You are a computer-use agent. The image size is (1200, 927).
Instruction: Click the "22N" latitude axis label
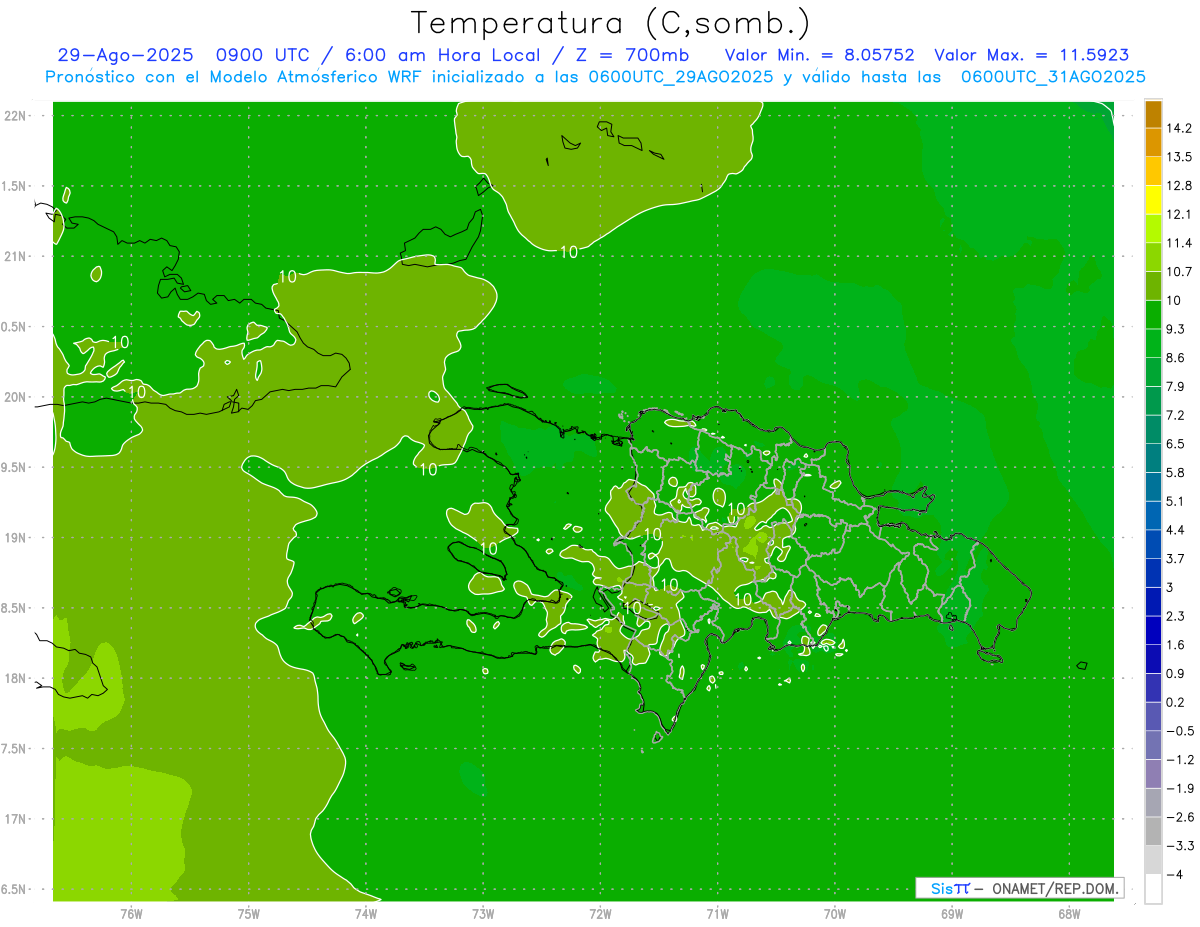click(15, 116)
